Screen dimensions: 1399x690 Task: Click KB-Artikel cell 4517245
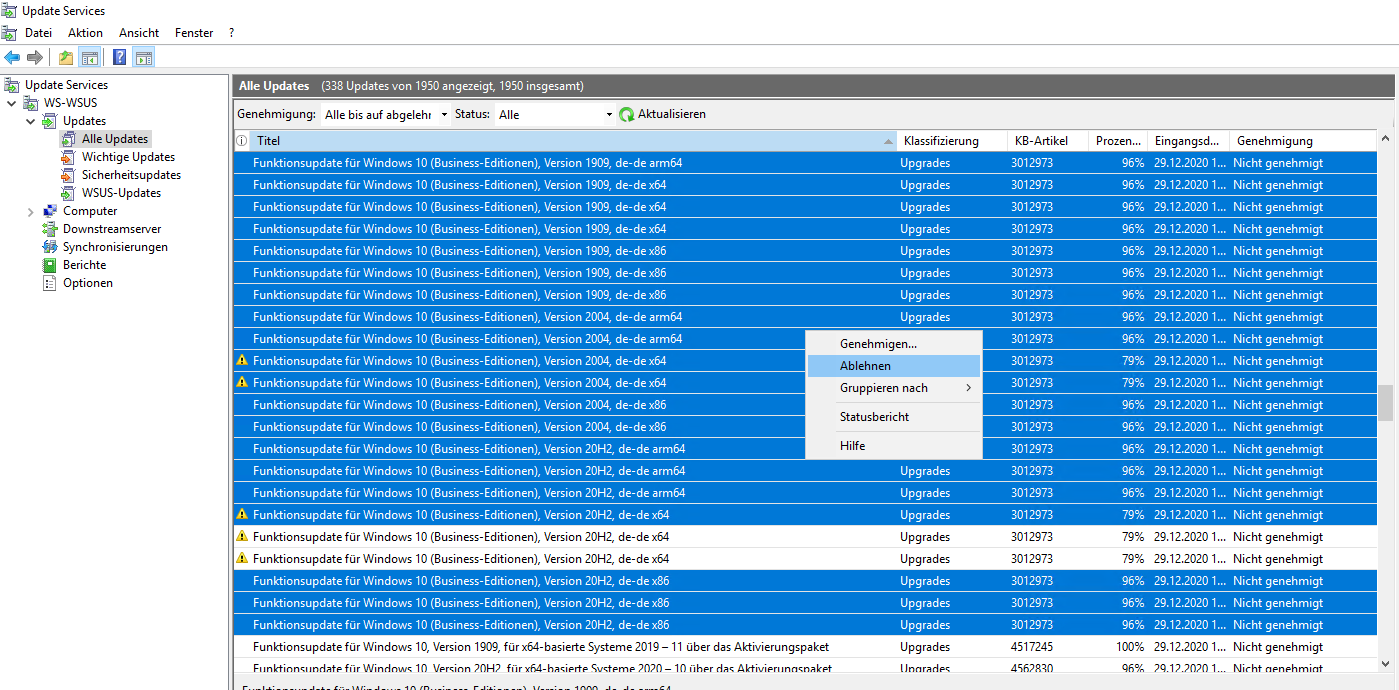point(1031,647)
